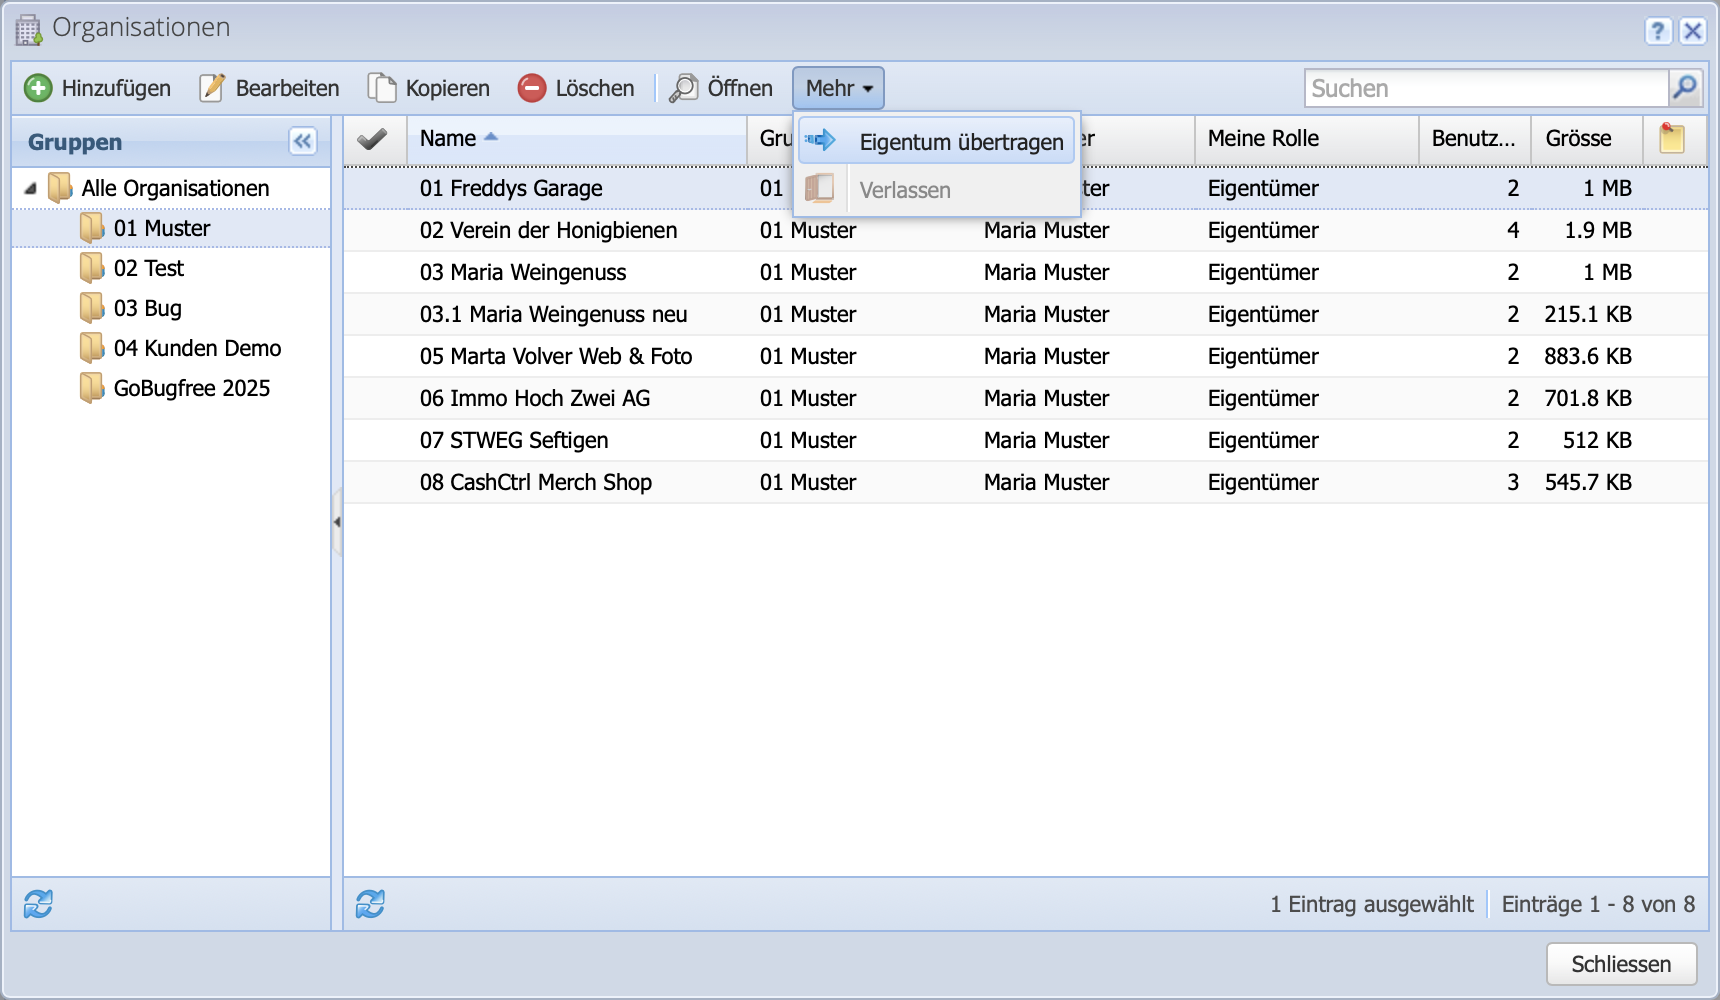Click the green Hinzufügen plus icon
Viewport: 1720px width, 1000px height.
click(38, 88)
